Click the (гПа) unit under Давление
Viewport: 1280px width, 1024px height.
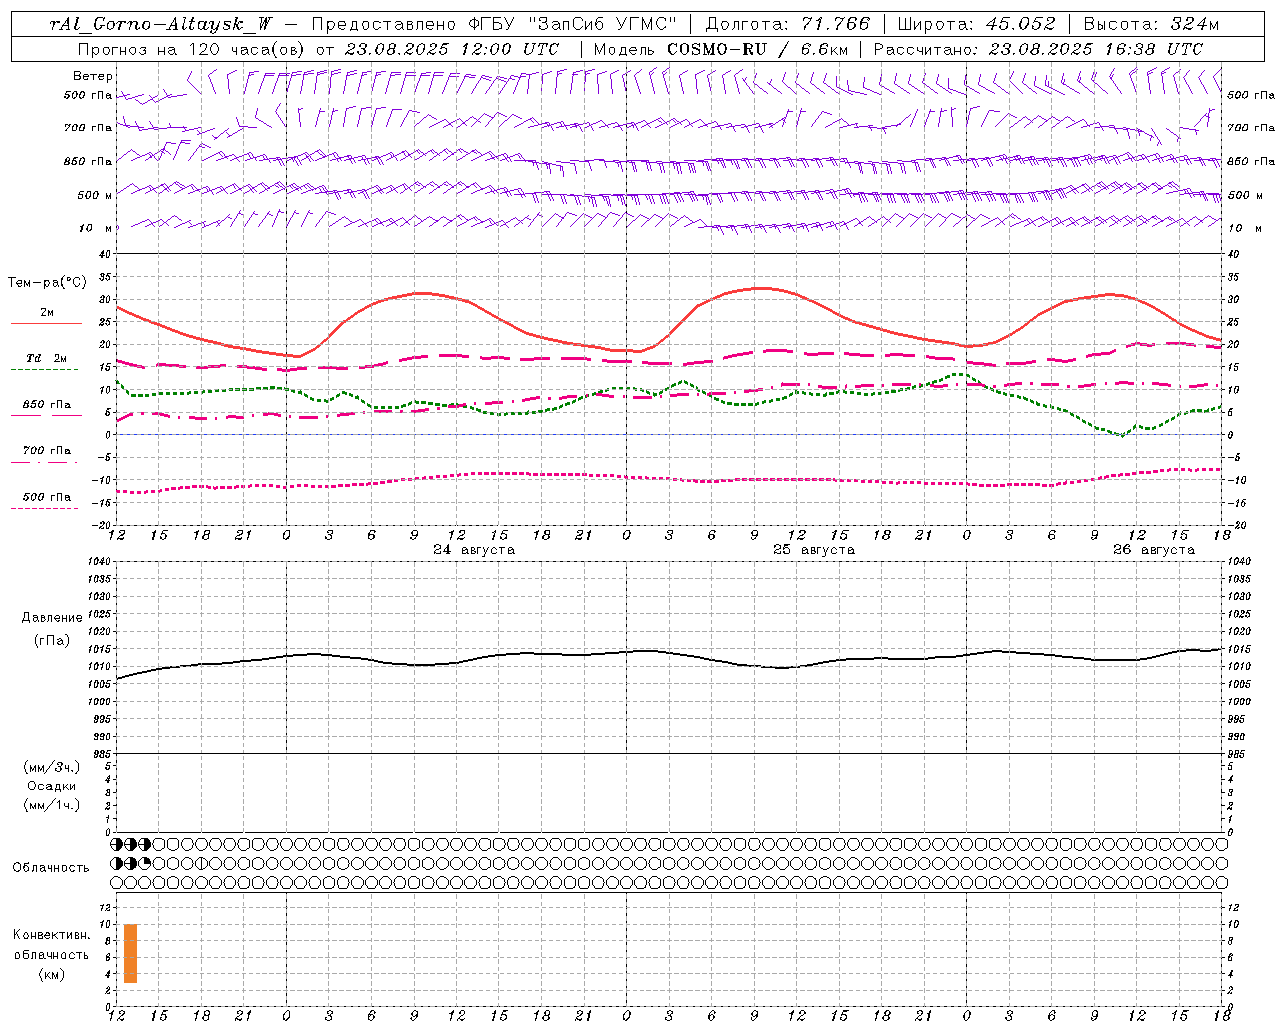click(52, 640)
